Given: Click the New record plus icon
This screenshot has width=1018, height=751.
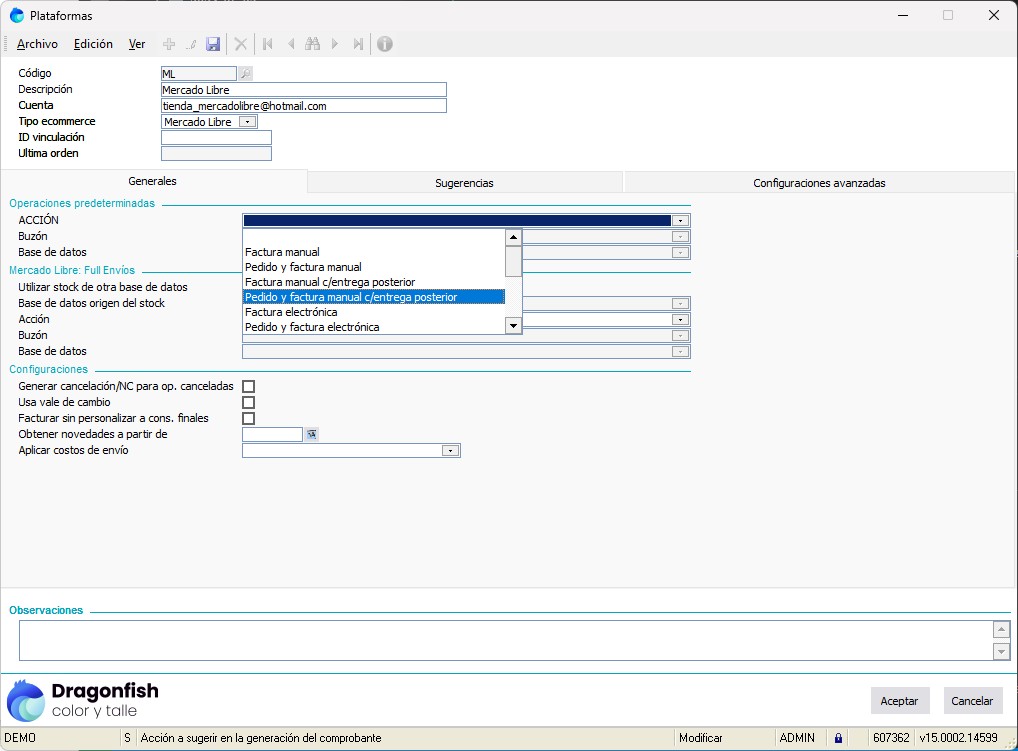Looking at the screenshot, I should 169,44.
